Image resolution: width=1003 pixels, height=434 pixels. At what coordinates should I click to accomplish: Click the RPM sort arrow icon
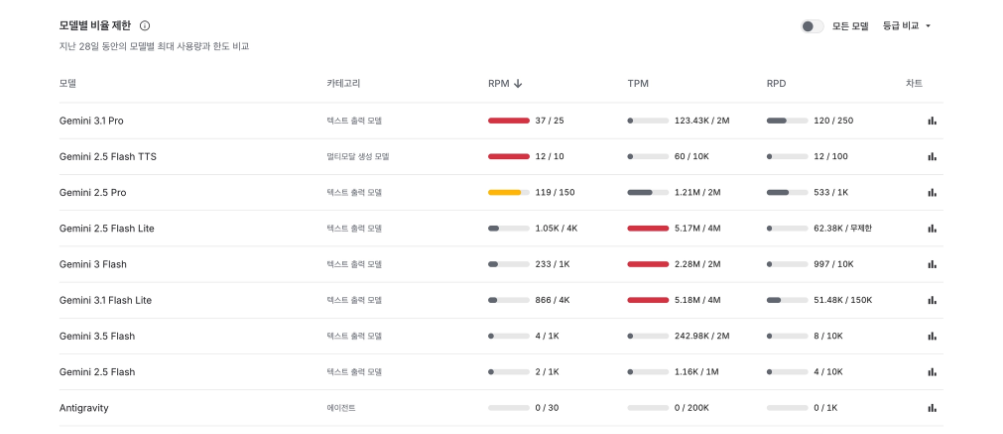pyautogui.click(x=518, y=83)
